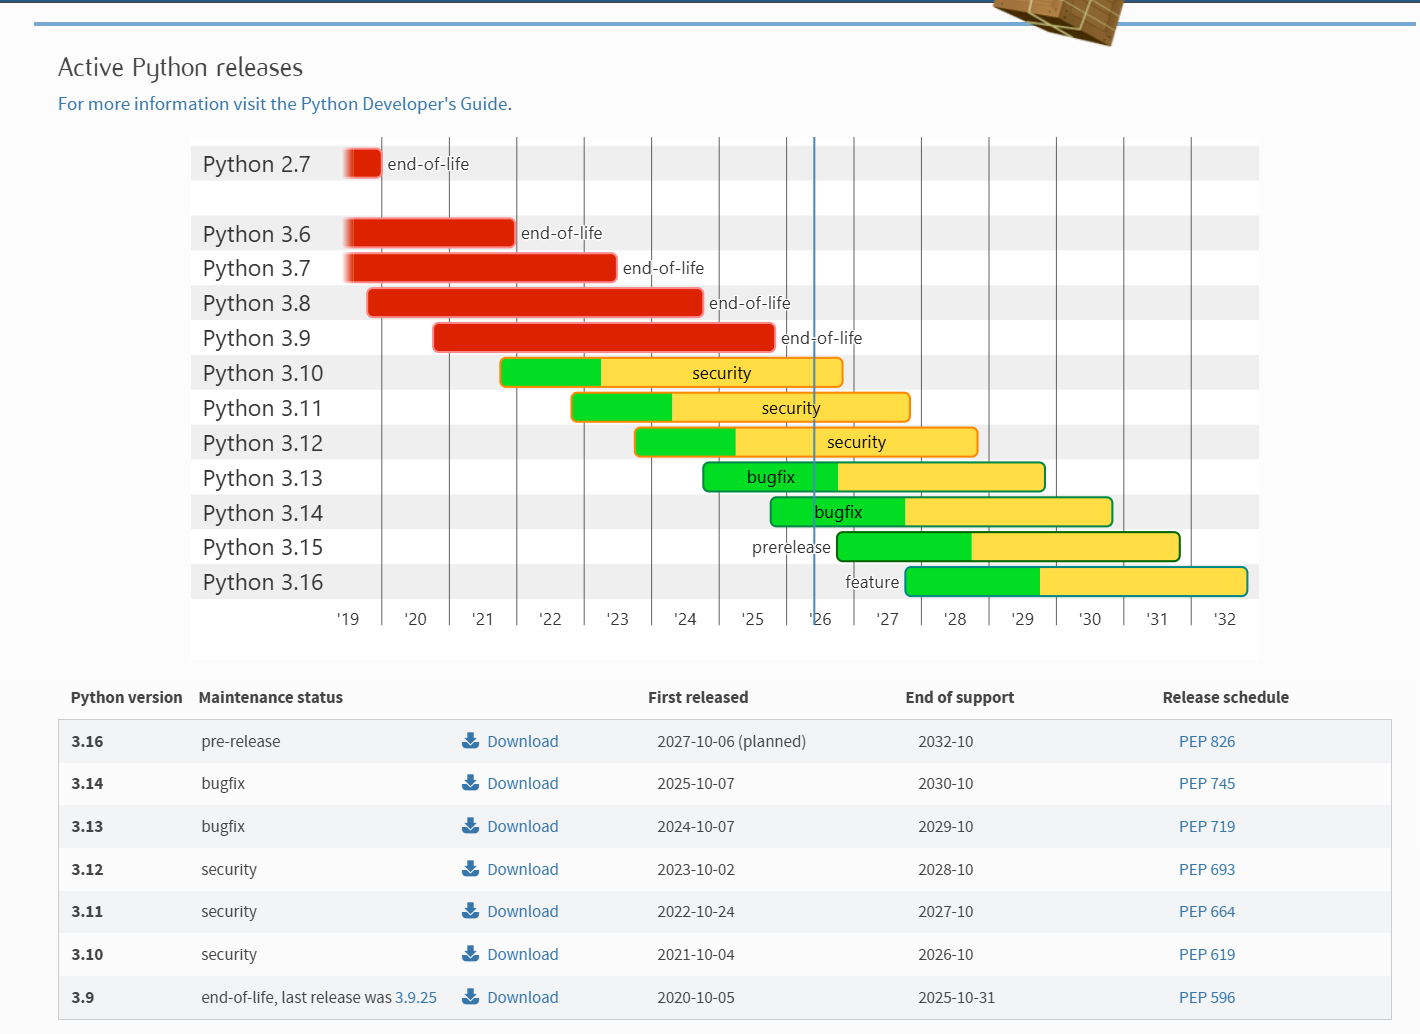Click the 2023-10-02 first released date
Image resolution: width=1420 pixels, height=1034 pixels.
[x=696, y=869]
